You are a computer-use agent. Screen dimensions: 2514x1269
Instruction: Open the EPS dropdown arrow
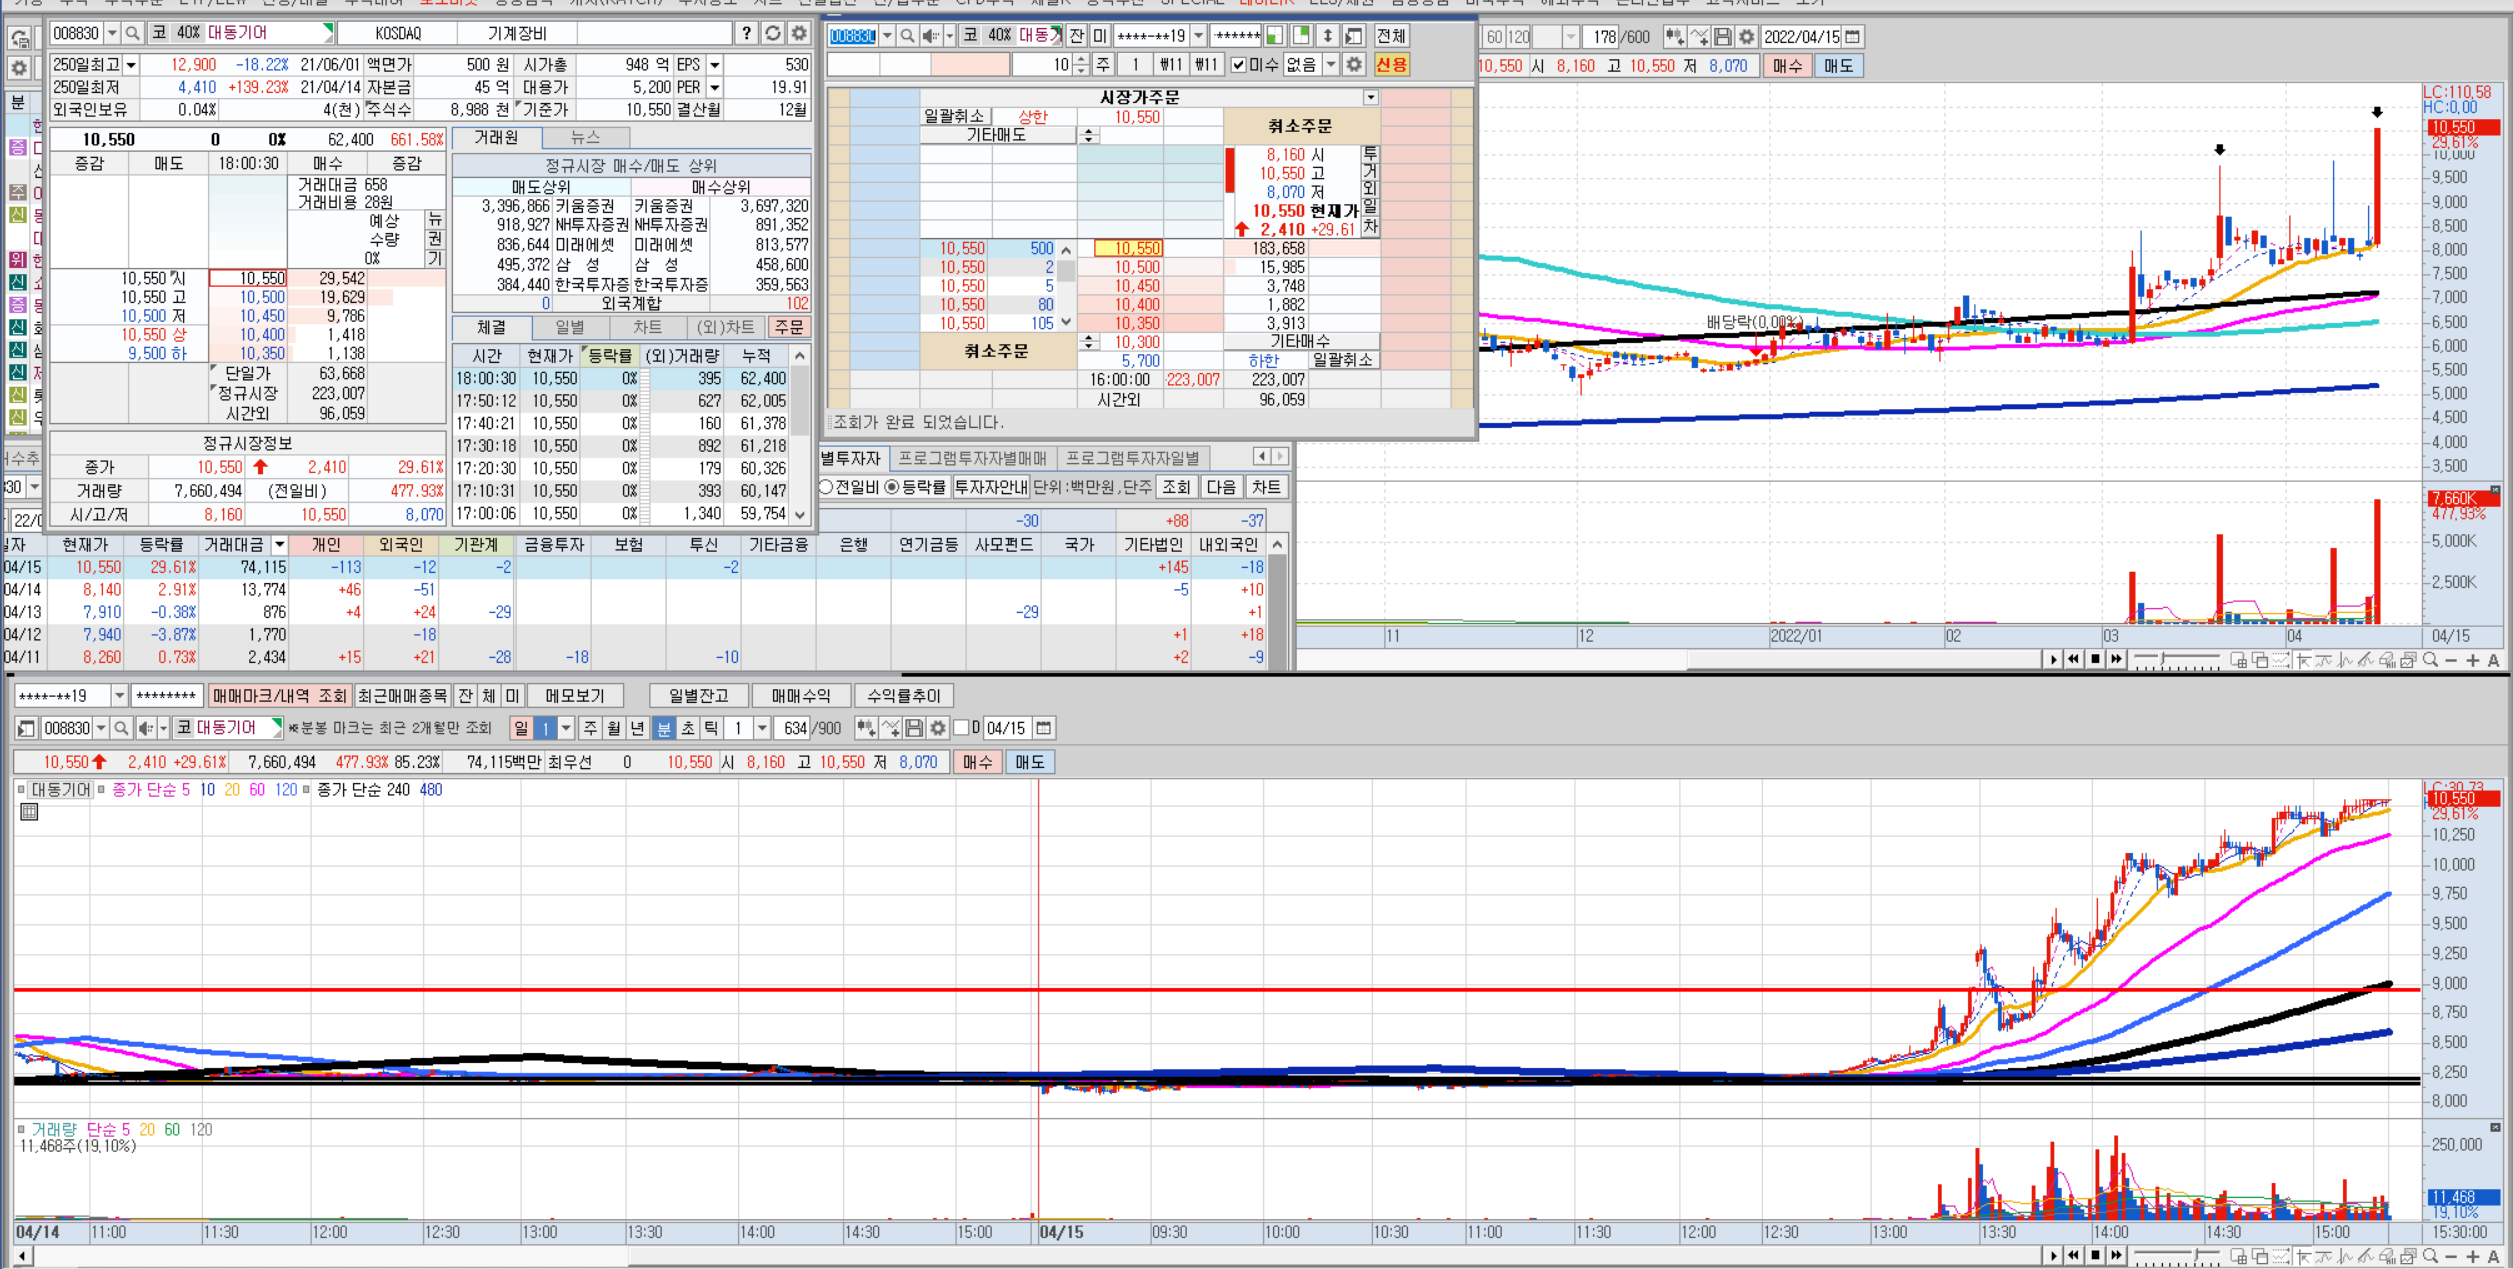click(x=714, y=65)
